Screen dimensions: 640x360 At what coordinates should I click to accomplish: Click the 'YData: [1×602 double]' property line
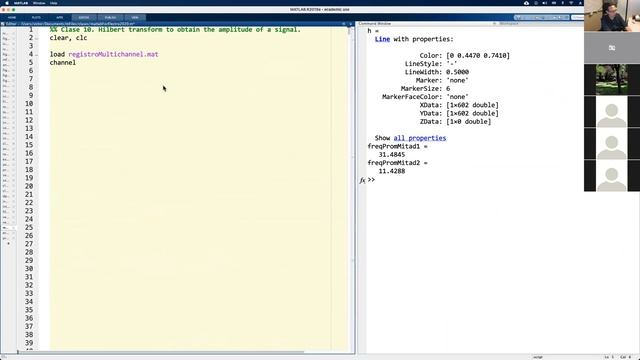[x=459, y=113]
